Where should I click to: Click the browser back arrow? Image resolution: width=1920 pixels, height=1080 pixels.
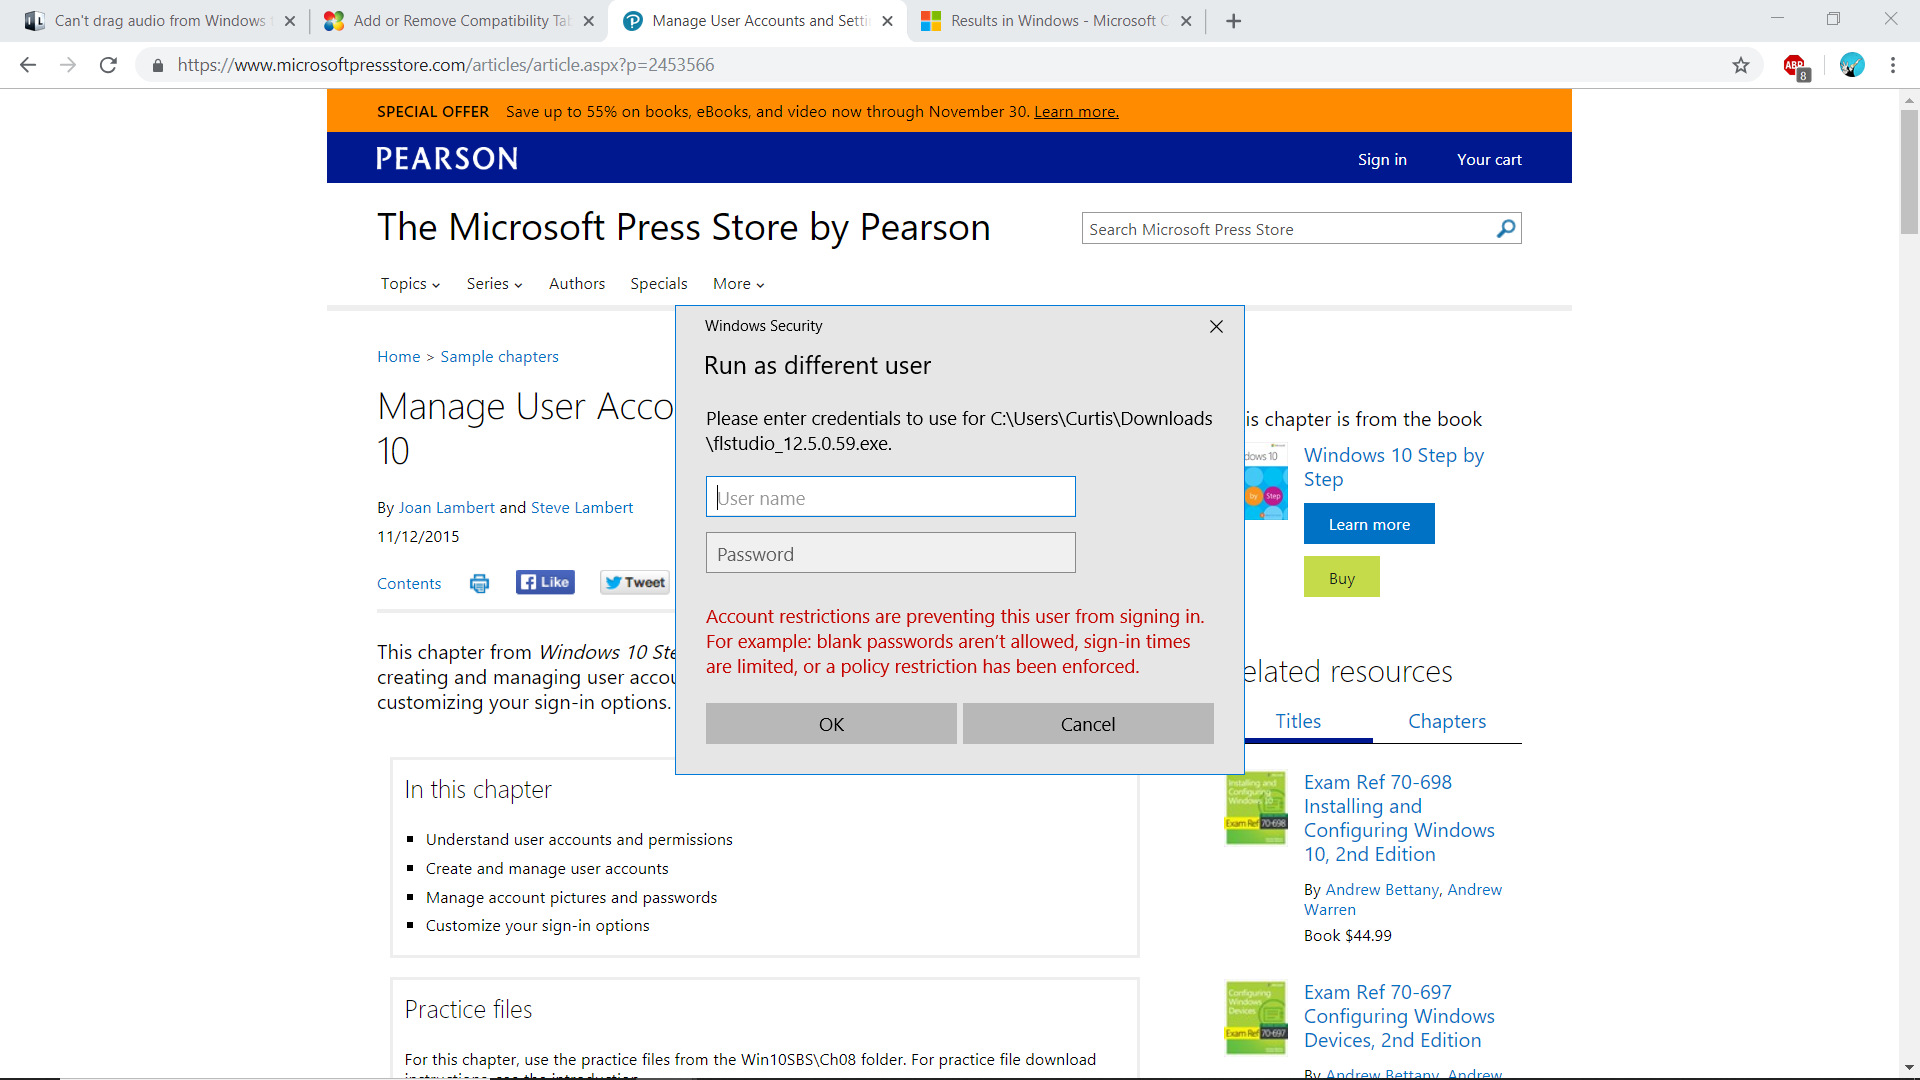(28, 65)
